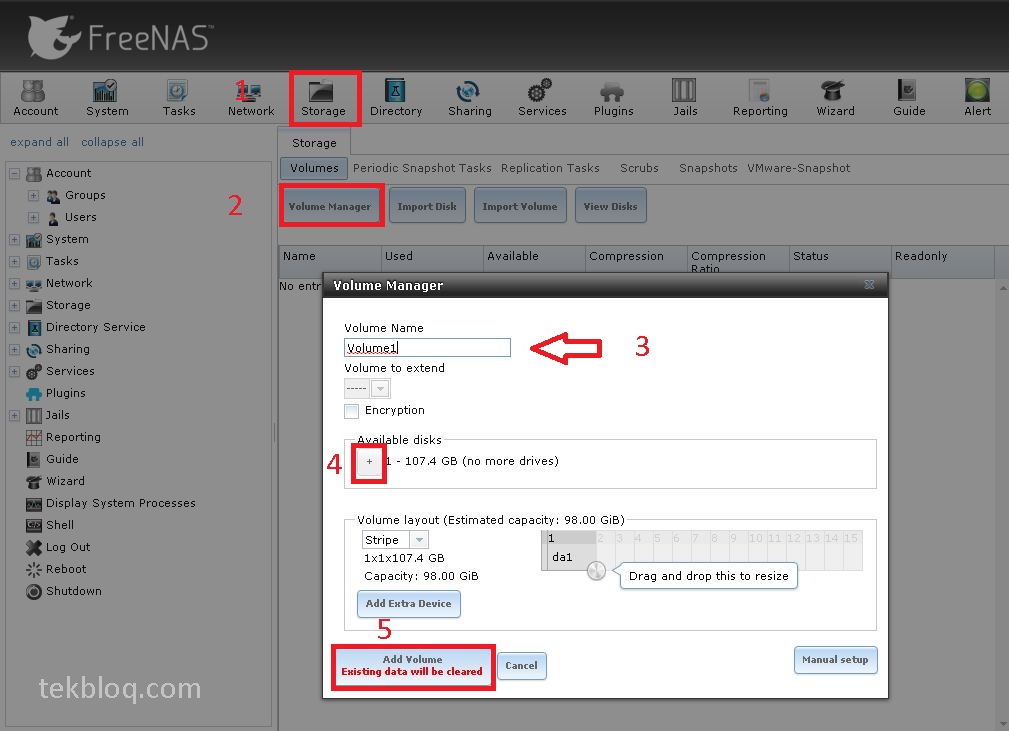Click Log Out in the sidebar
This screenshot has width=1009, height=731.
[x=68, y=547]
